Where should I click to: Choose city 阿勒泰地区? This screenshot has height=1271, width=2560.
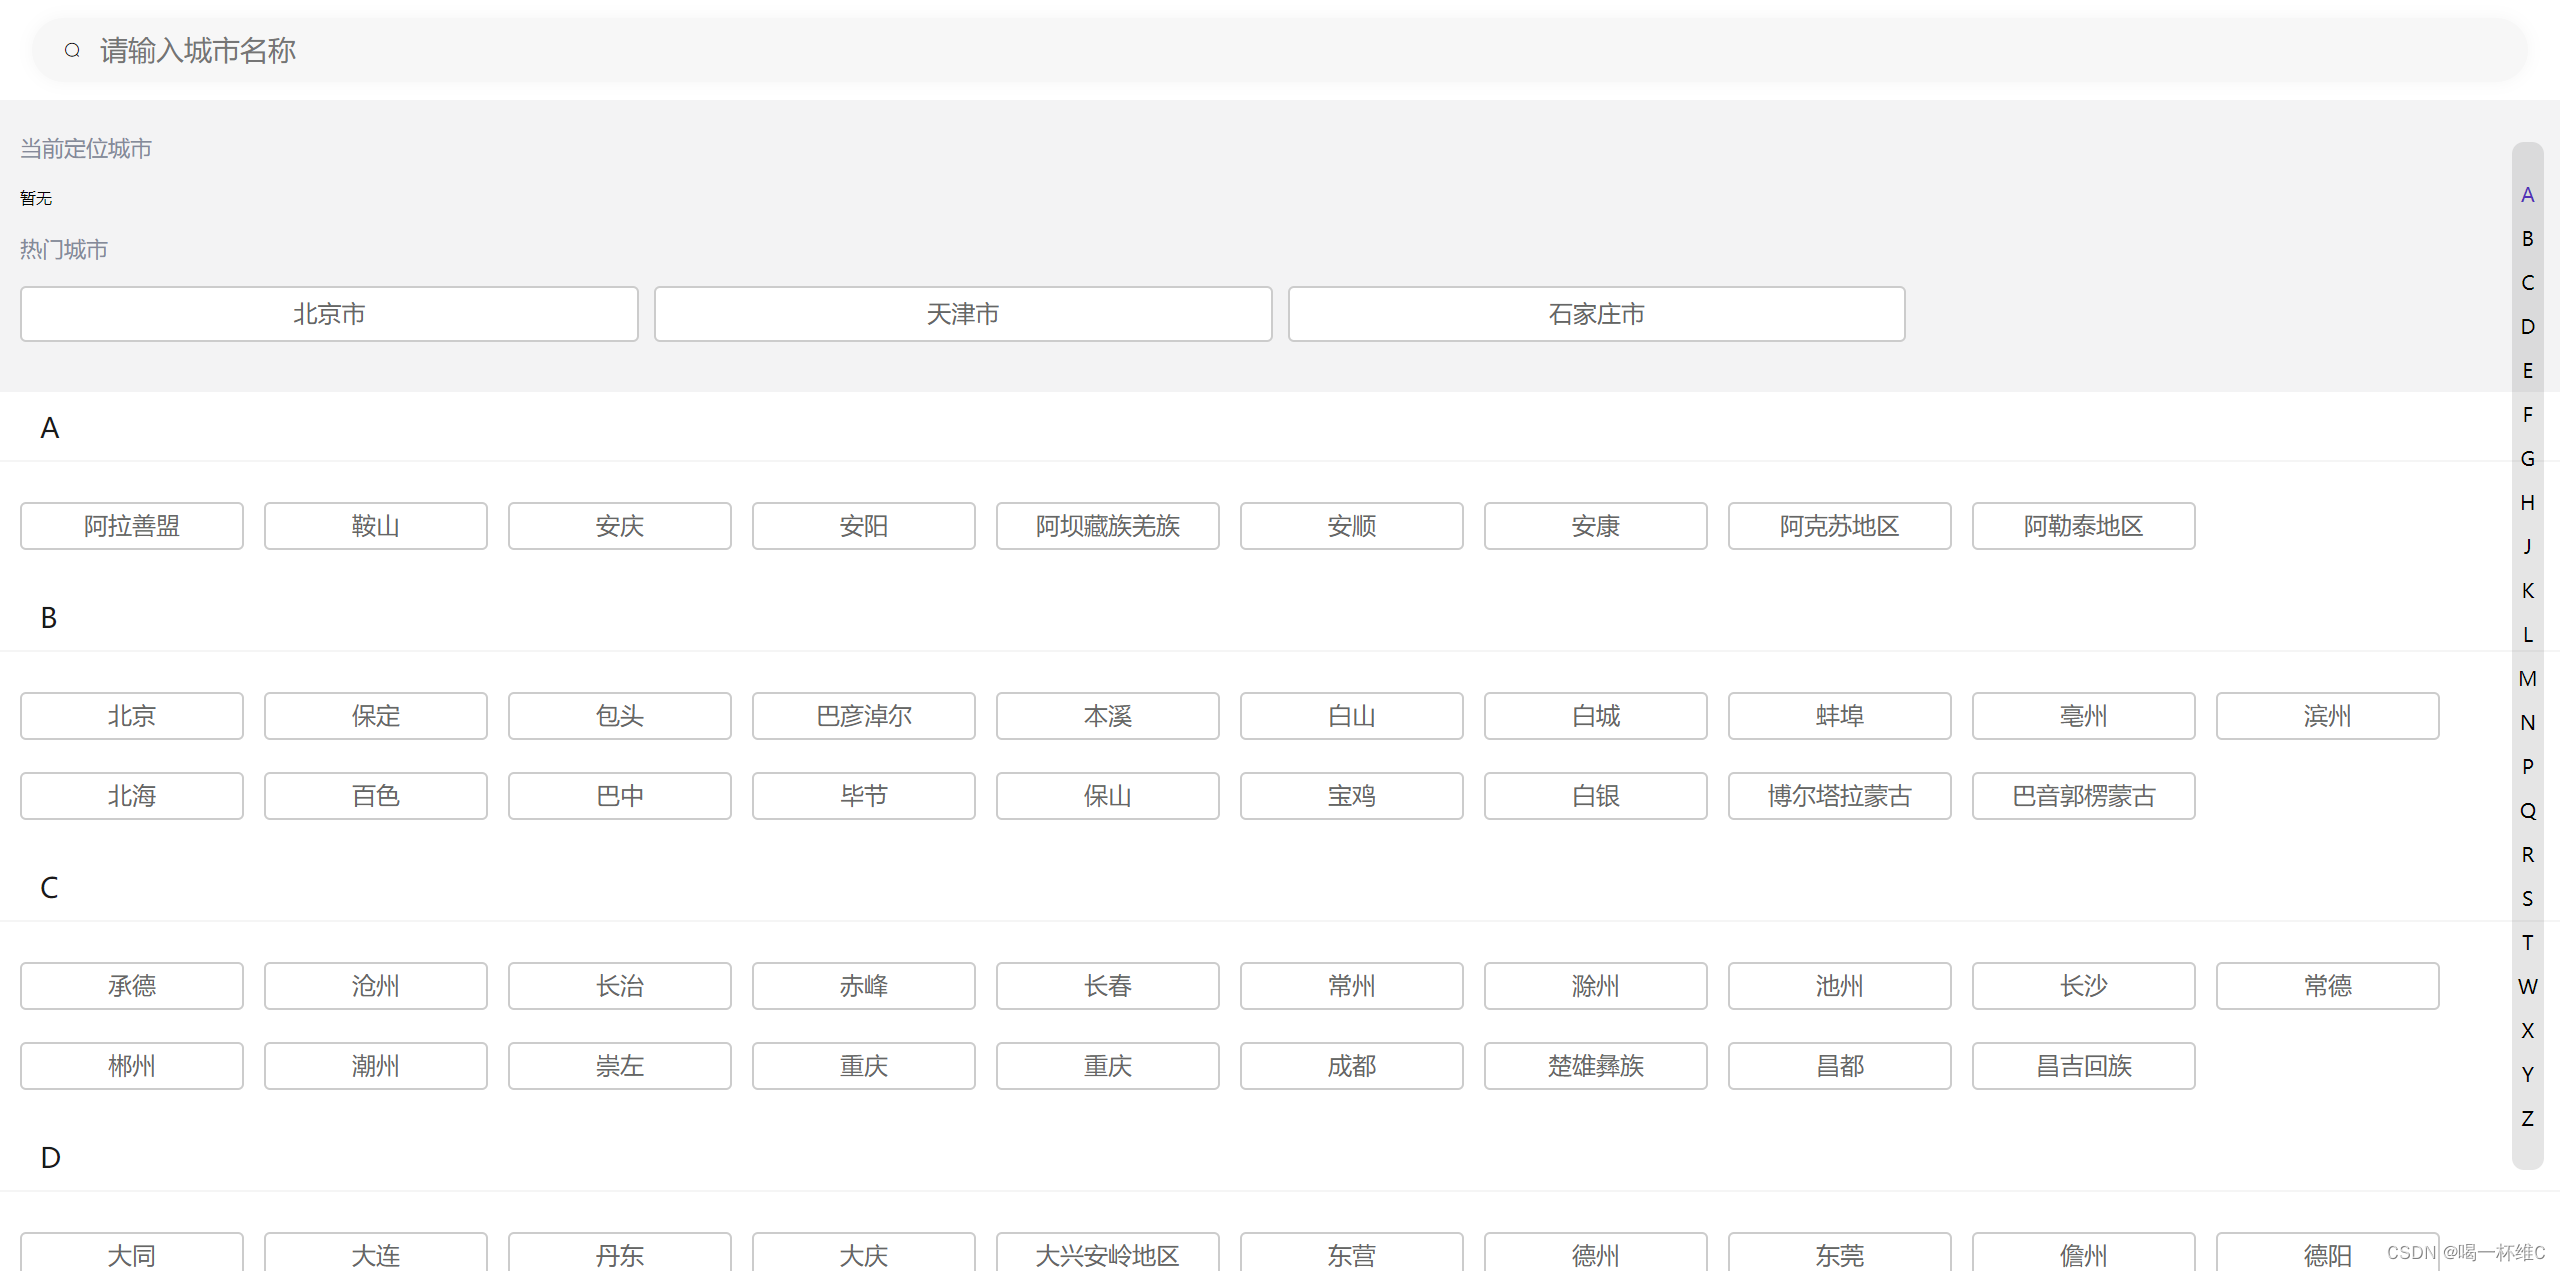click(x=2084, y=526)
